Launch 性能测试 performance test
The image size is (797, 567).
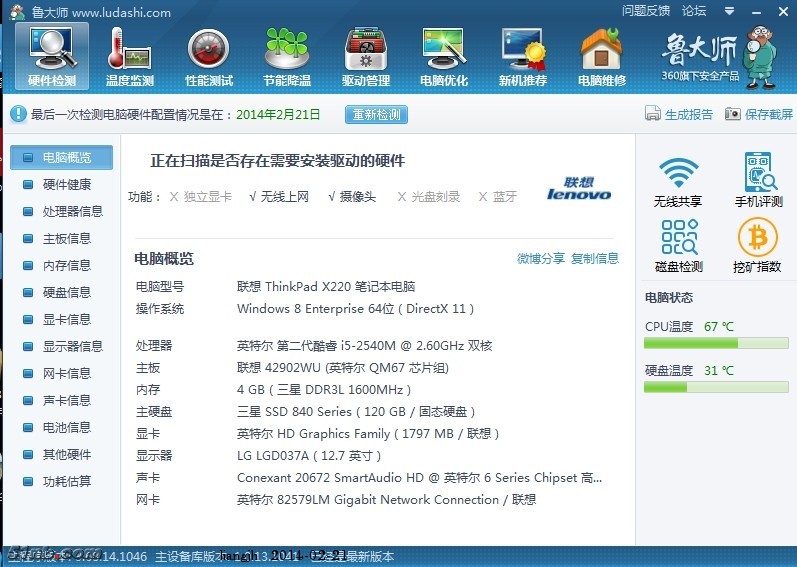tap(209, 56)
